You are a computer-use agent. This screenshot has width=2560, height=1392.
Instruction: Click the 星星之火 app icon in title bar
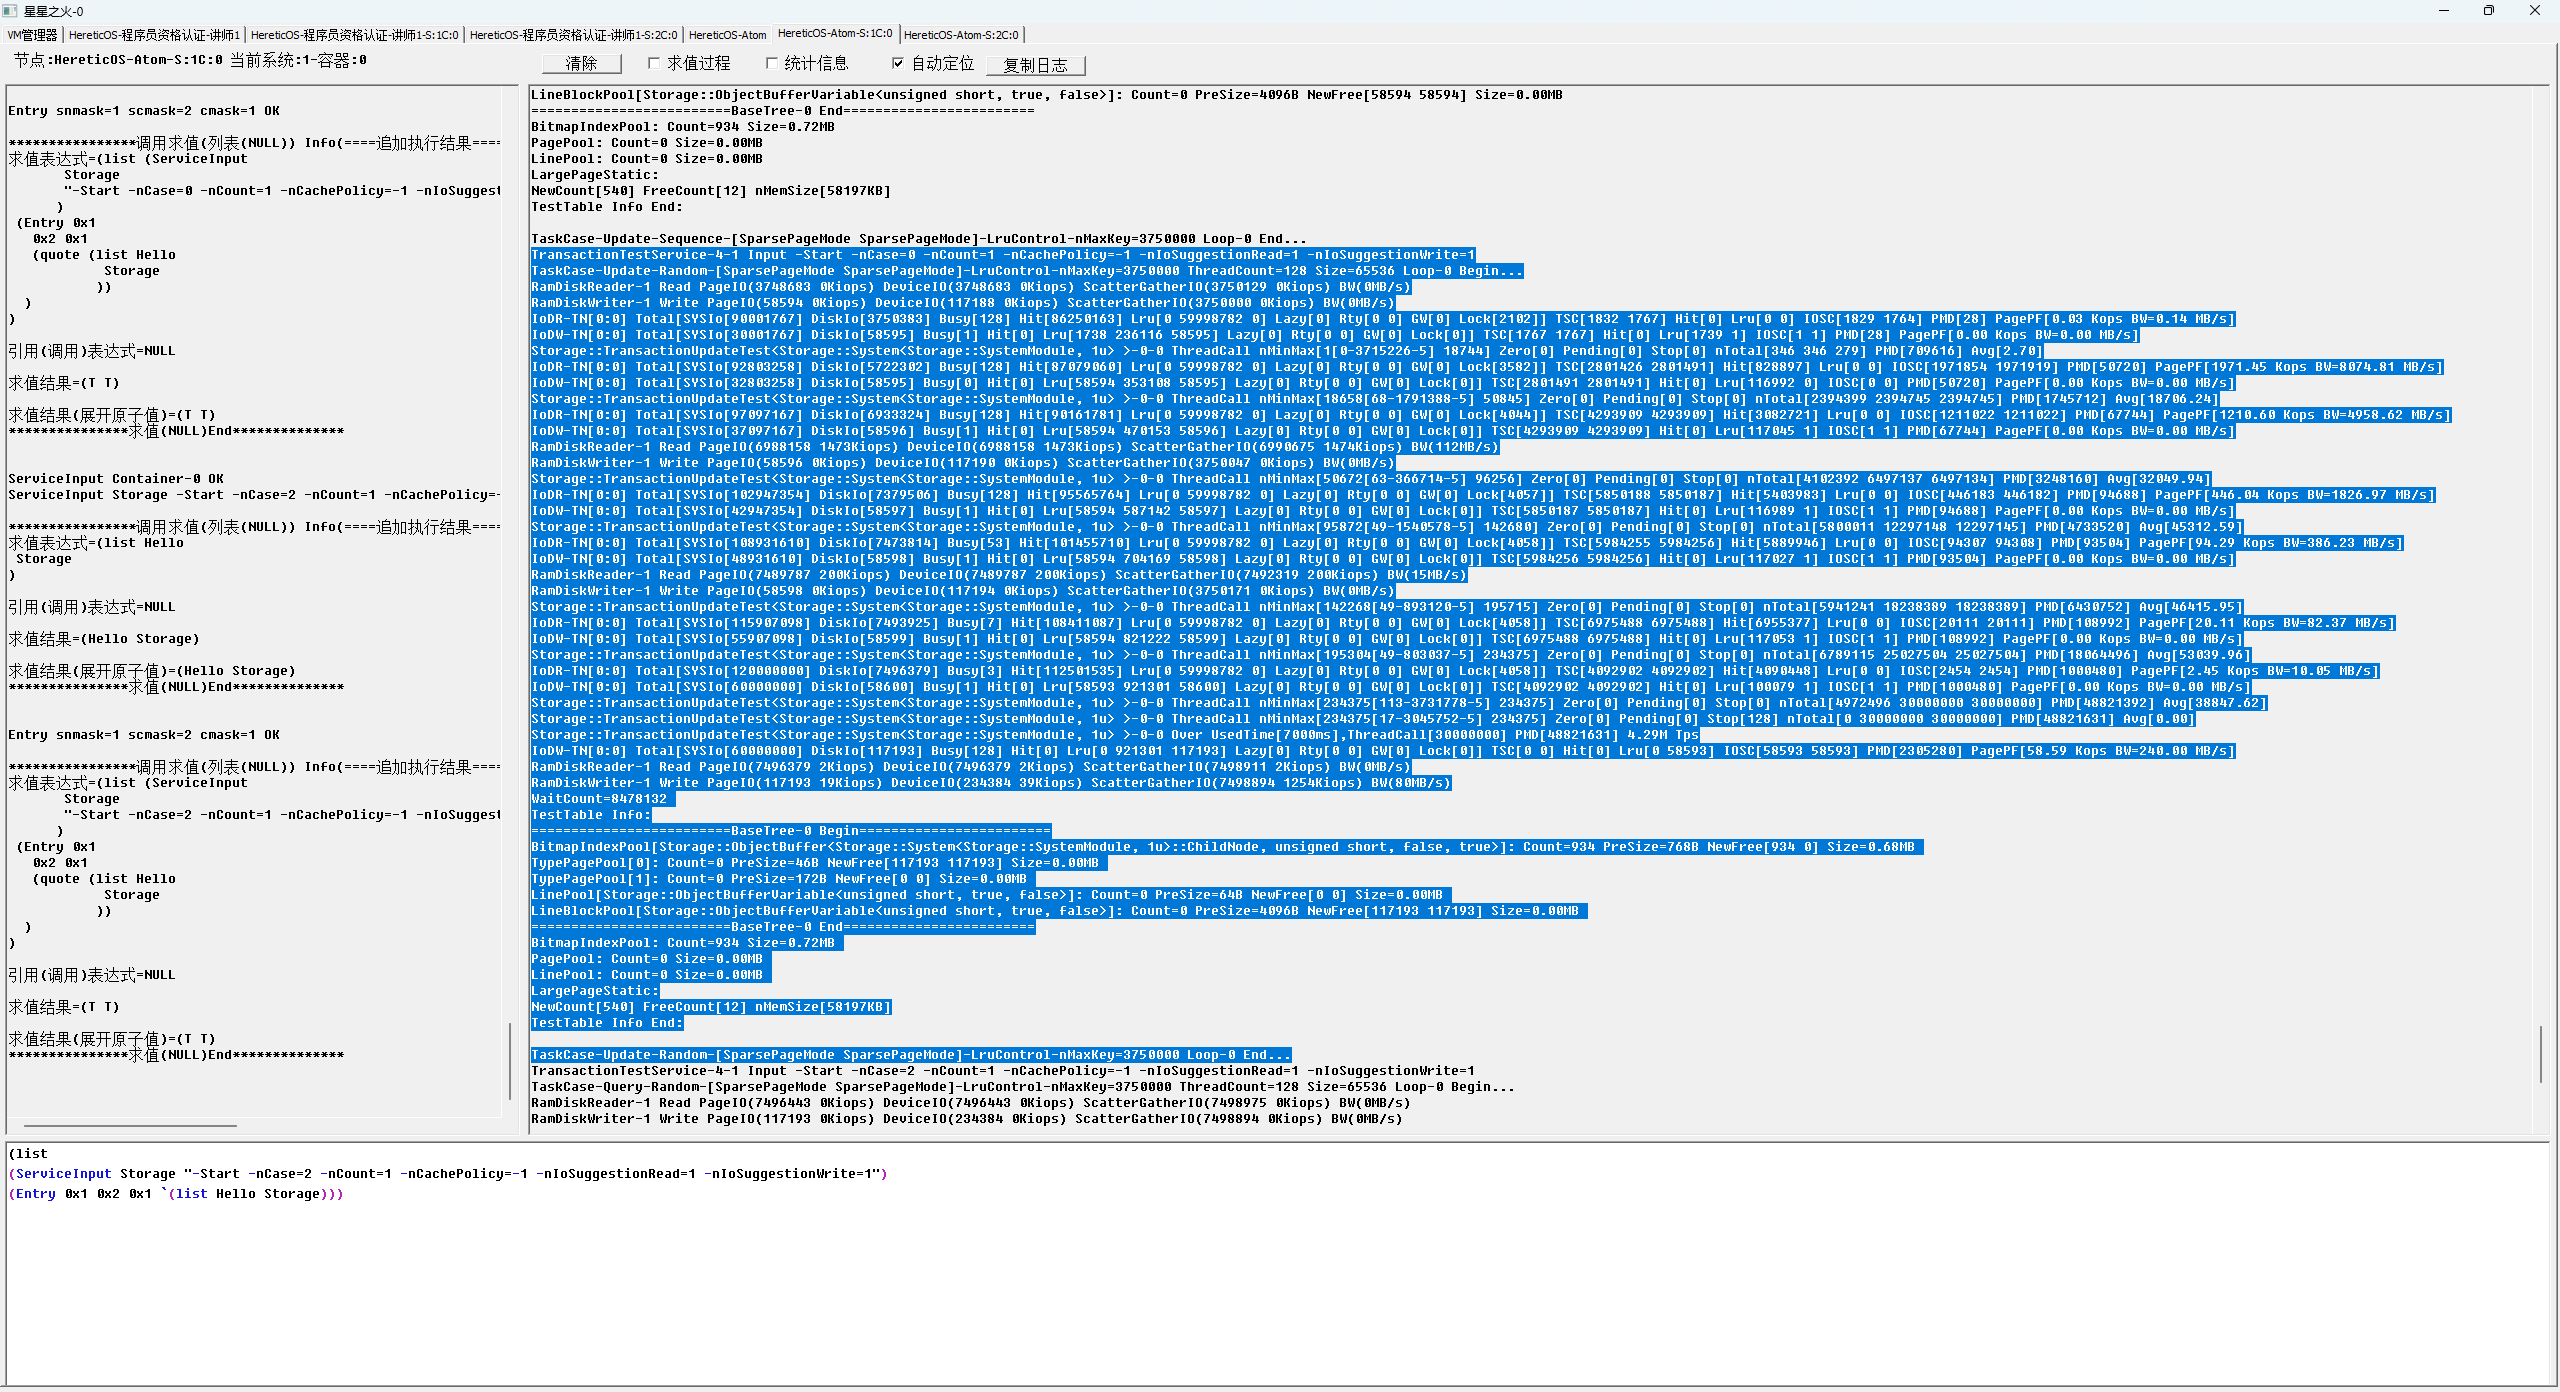tap(10, 11)
